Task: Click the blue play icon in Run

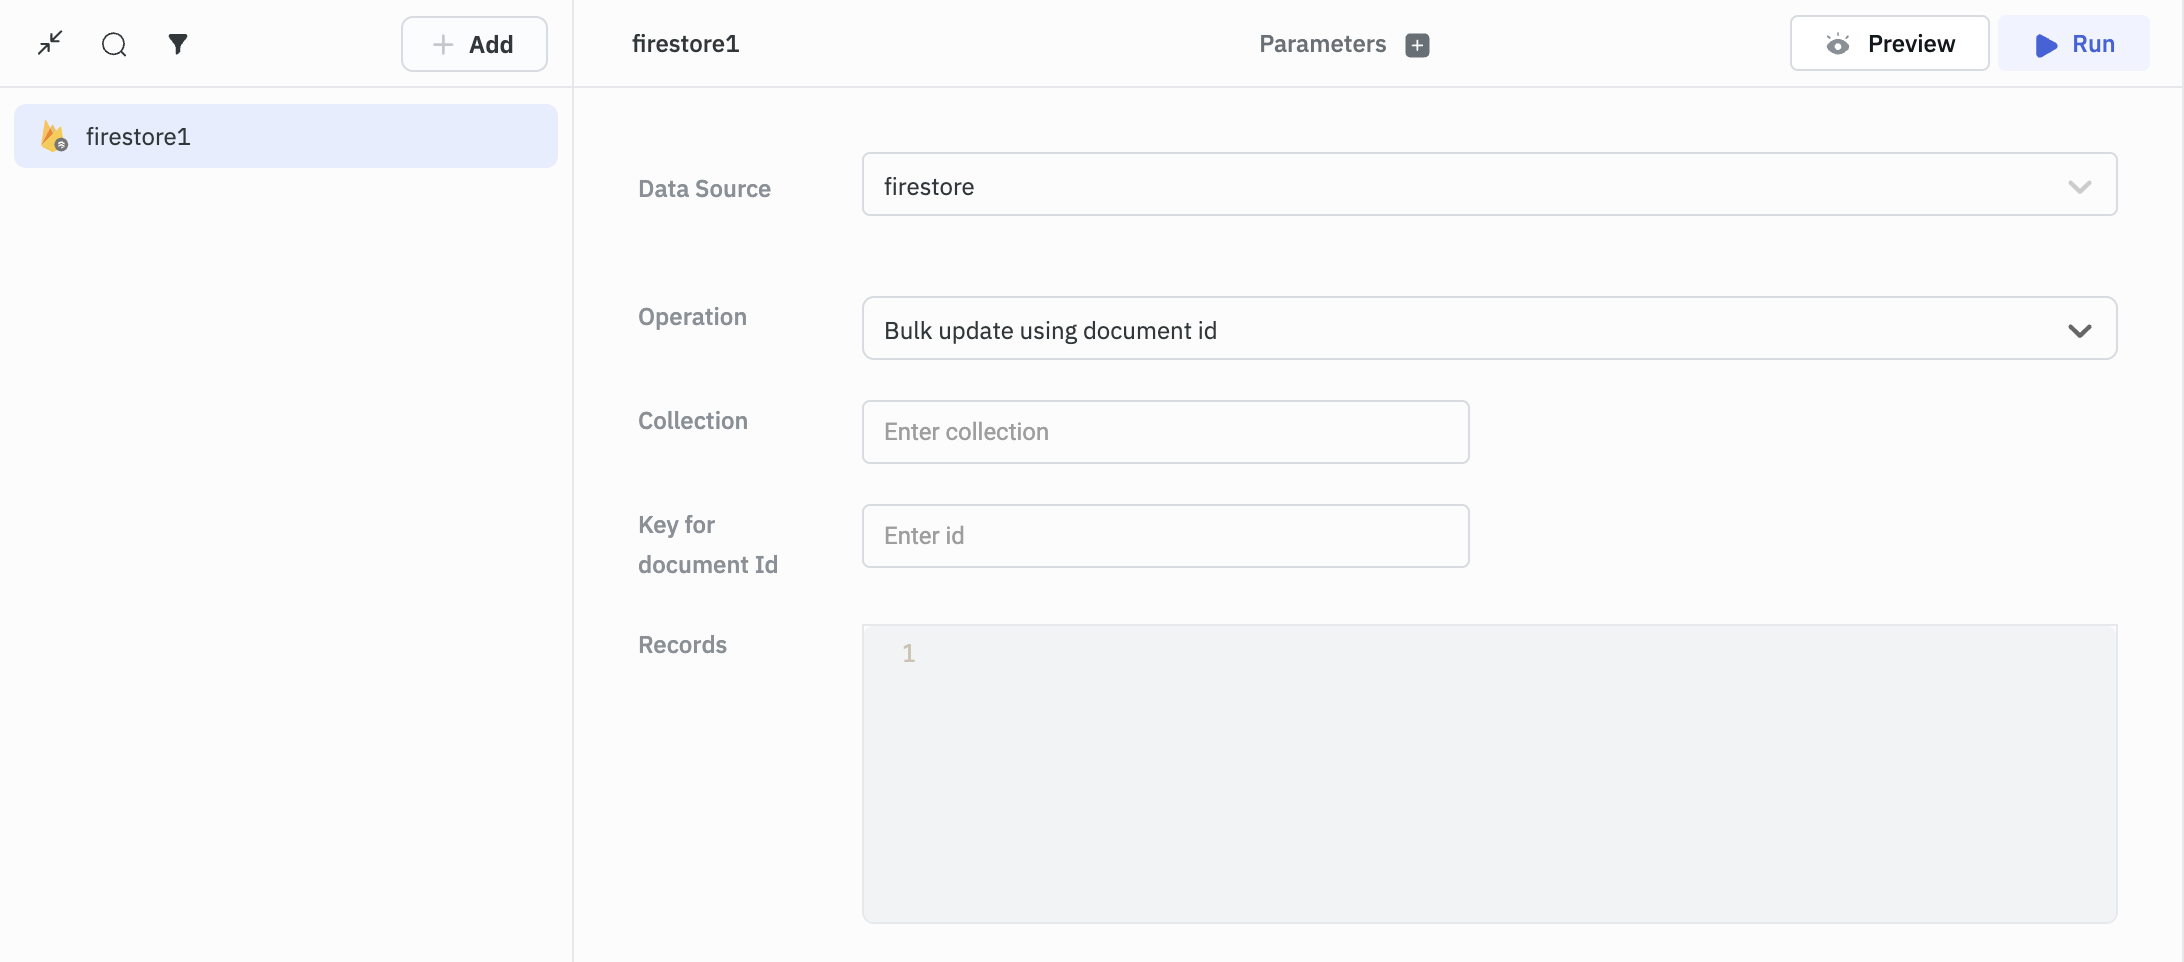Action: (x=2046, y=45)
